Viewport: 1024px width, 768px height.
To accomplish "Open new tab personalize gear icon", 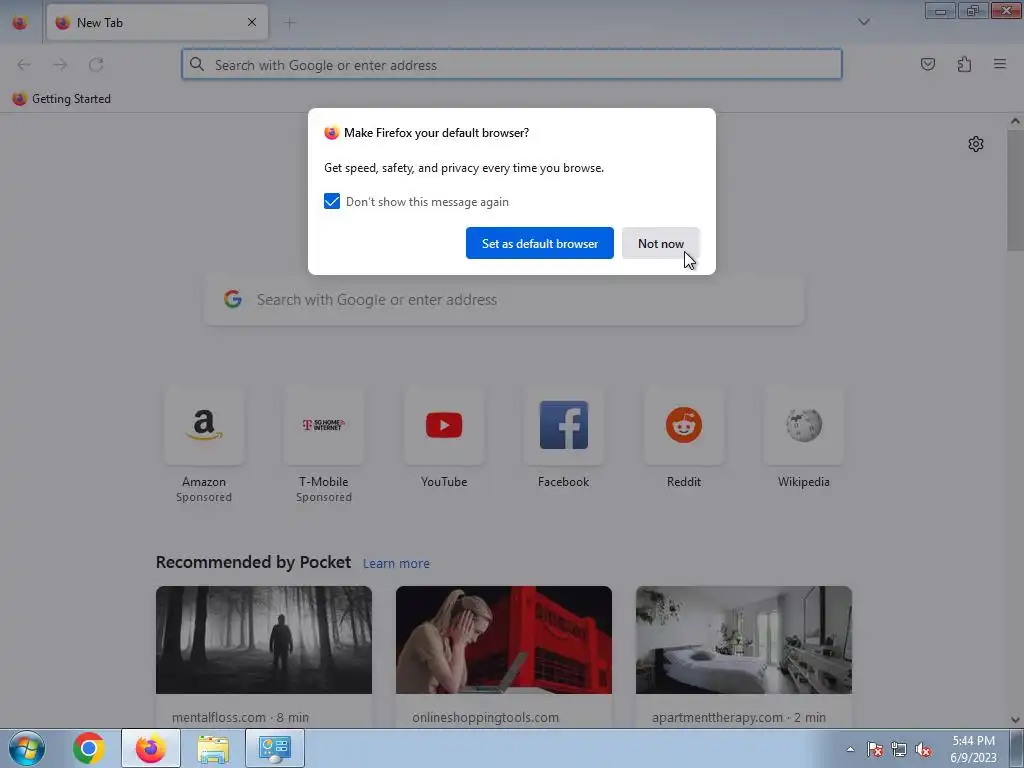I will coord(976,144).
